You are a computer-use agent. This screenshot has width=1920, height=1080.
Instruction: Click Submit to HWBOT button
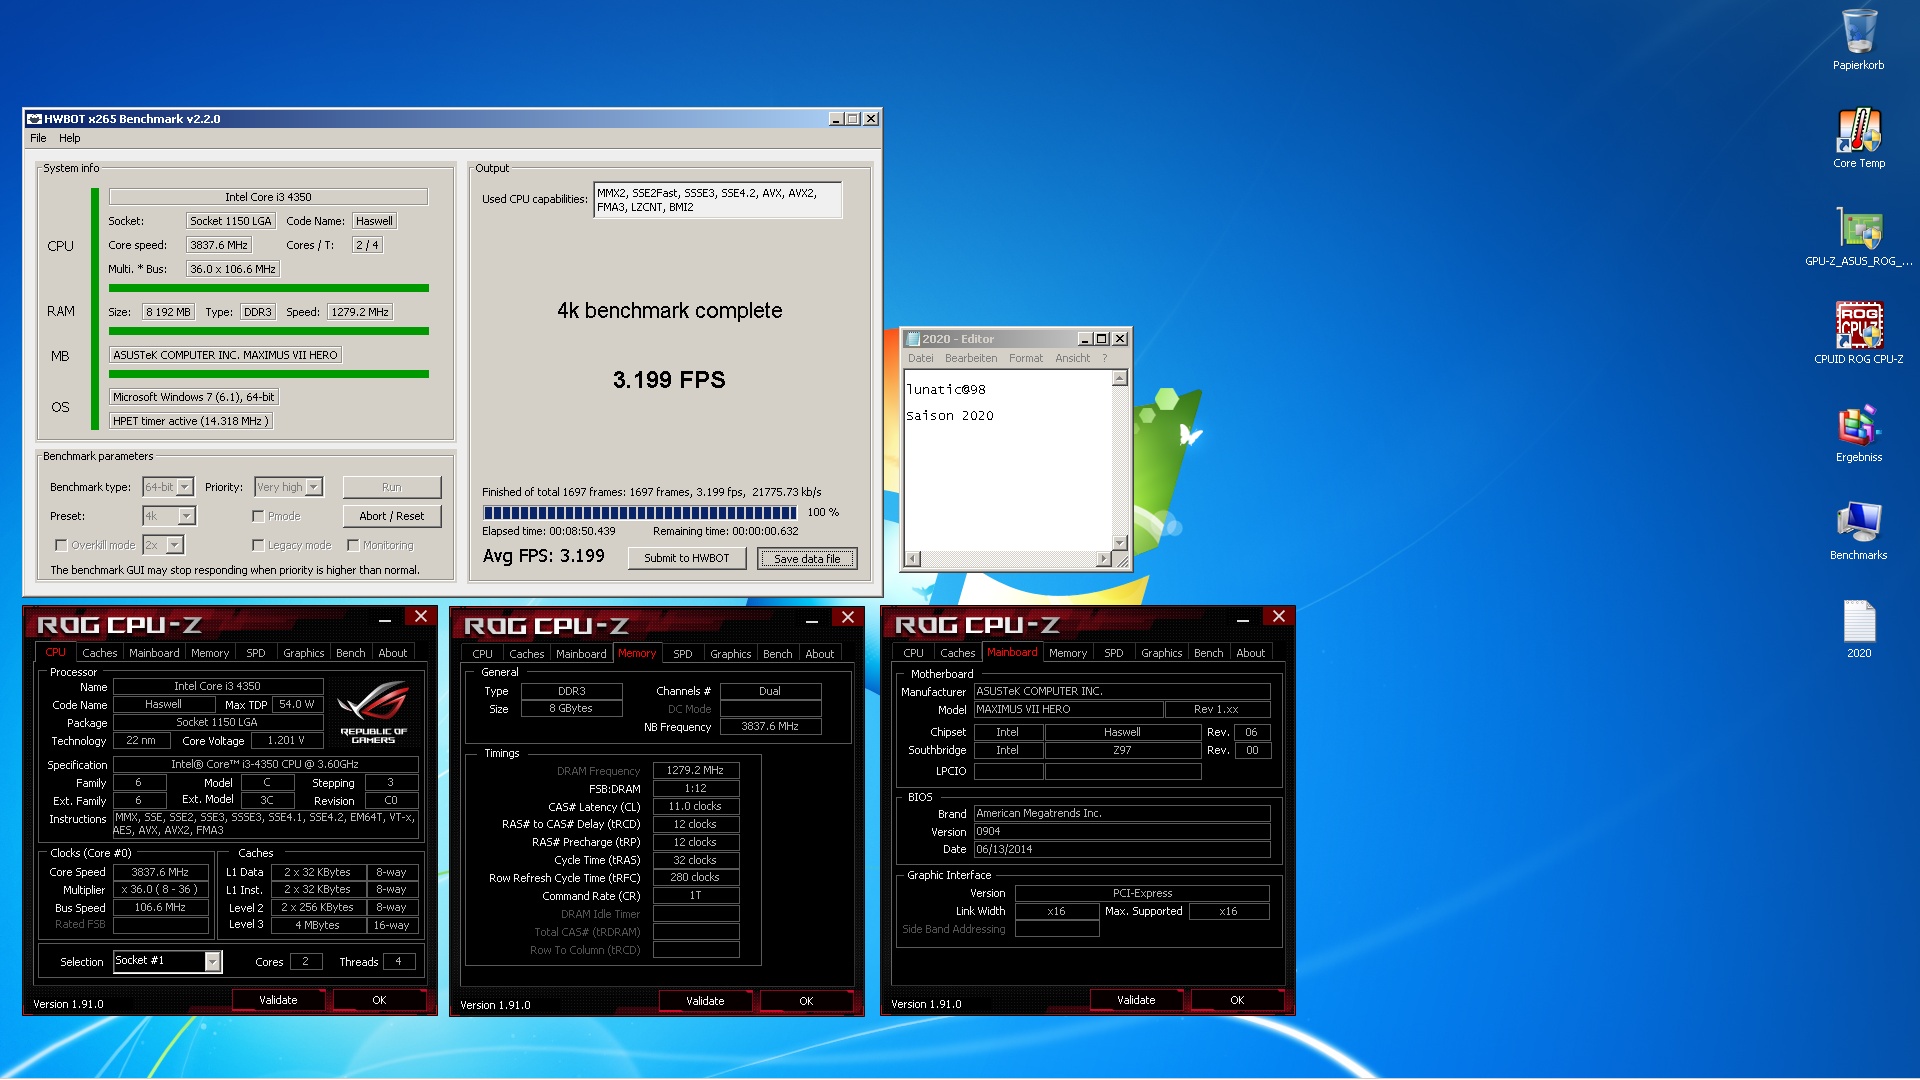point(687,558)
